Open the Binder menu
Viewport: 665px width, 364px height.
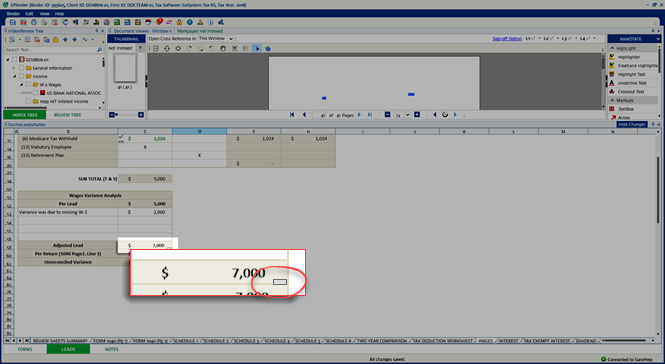click(13, 14)
